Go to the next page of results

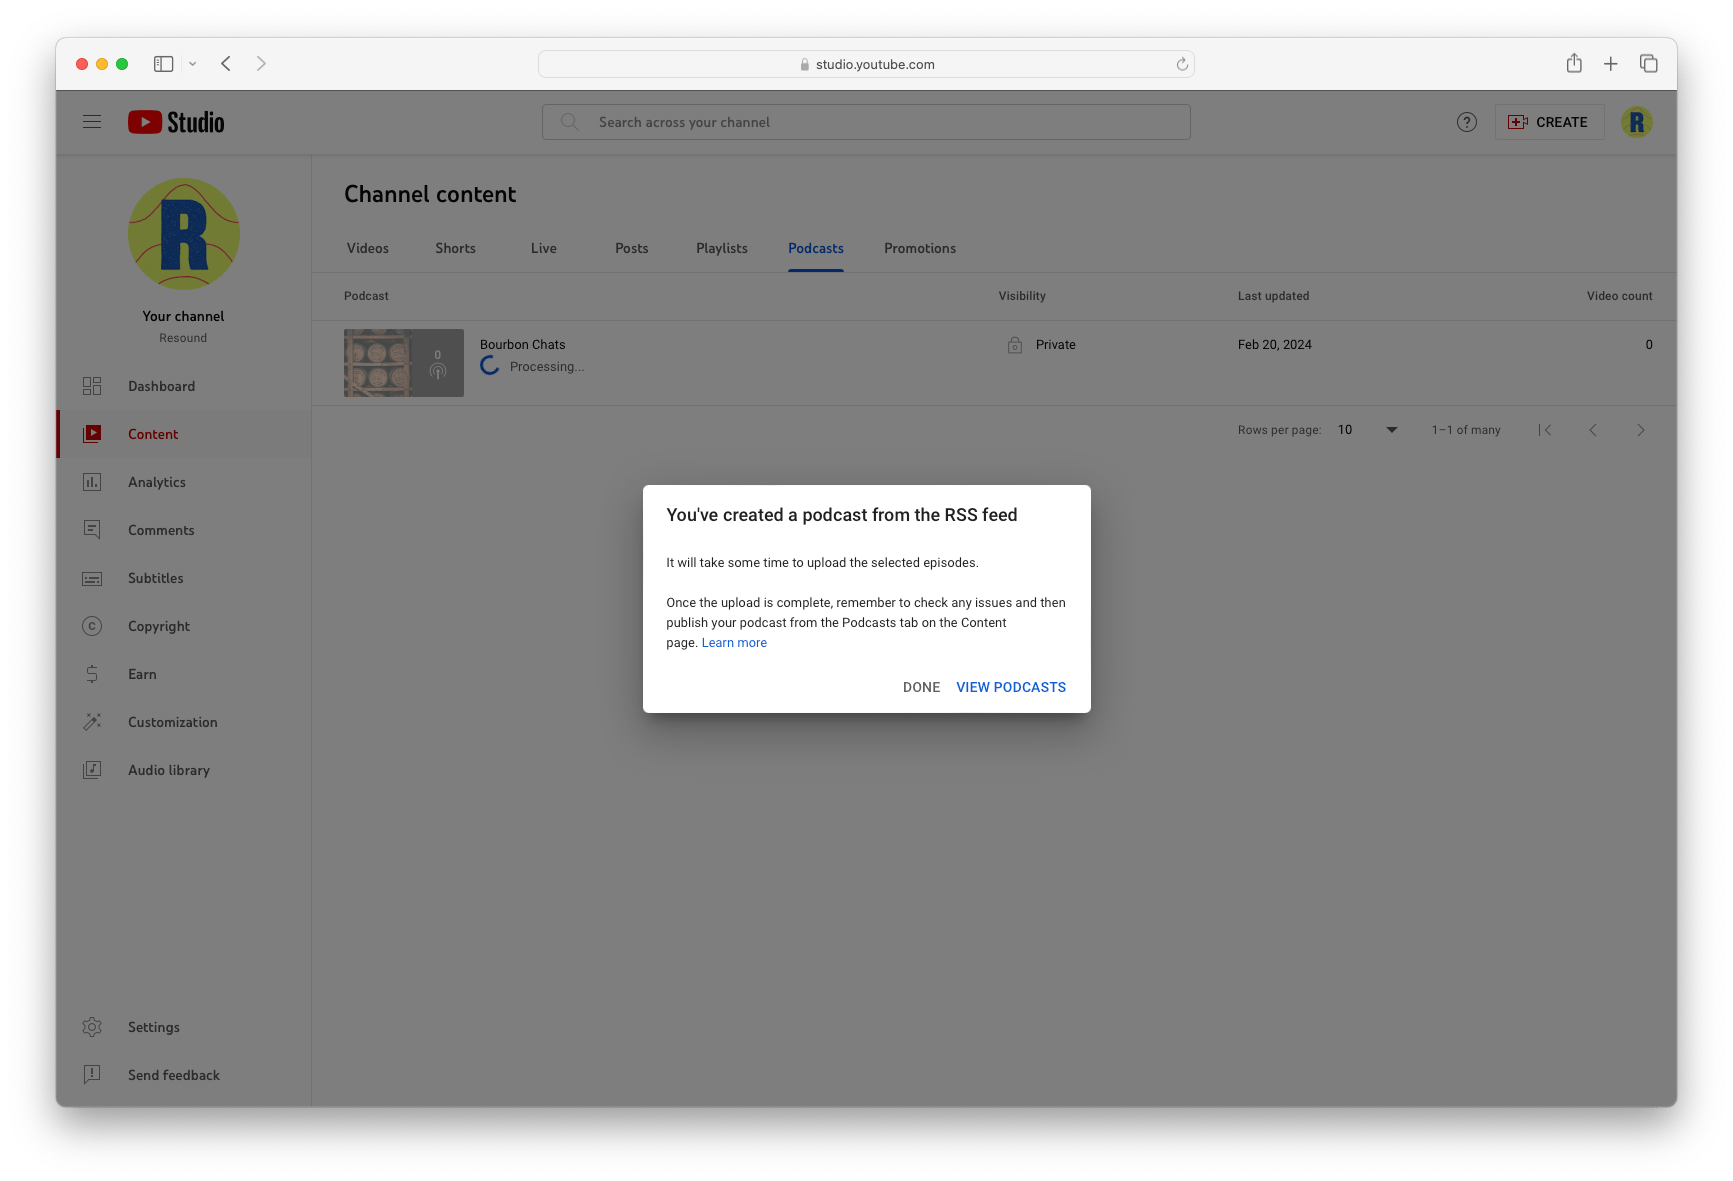1641,430
